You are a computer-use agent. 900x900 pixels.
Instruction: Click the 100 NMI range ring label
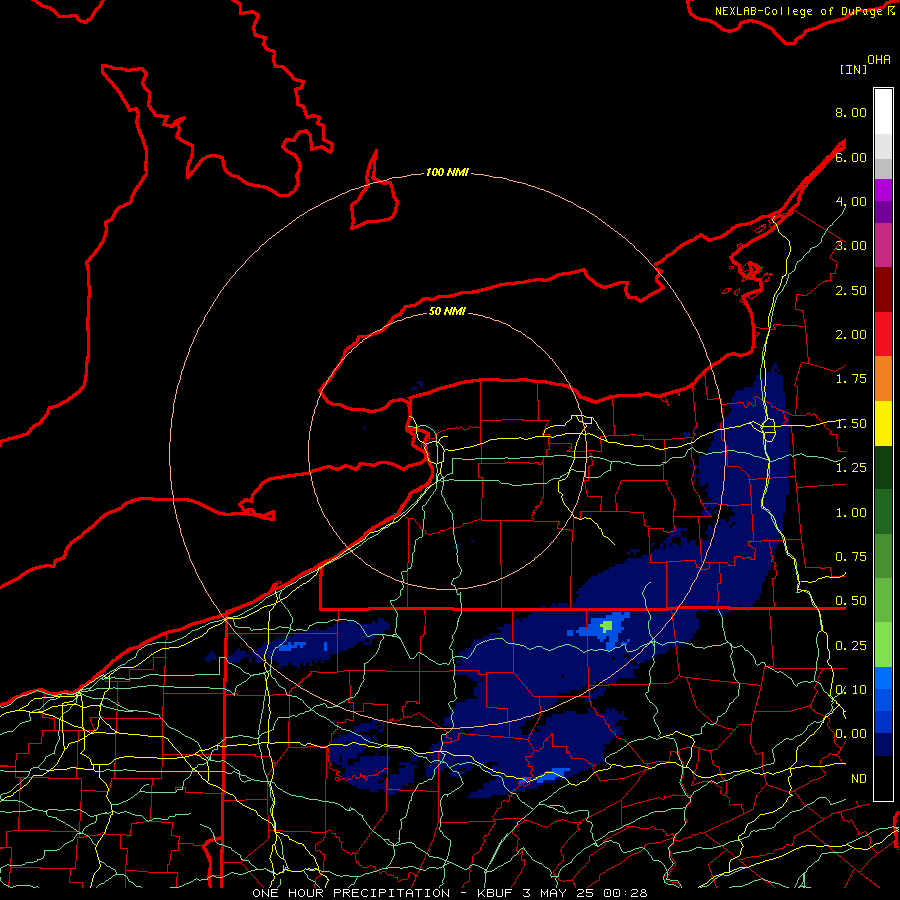tap(447, 172)
